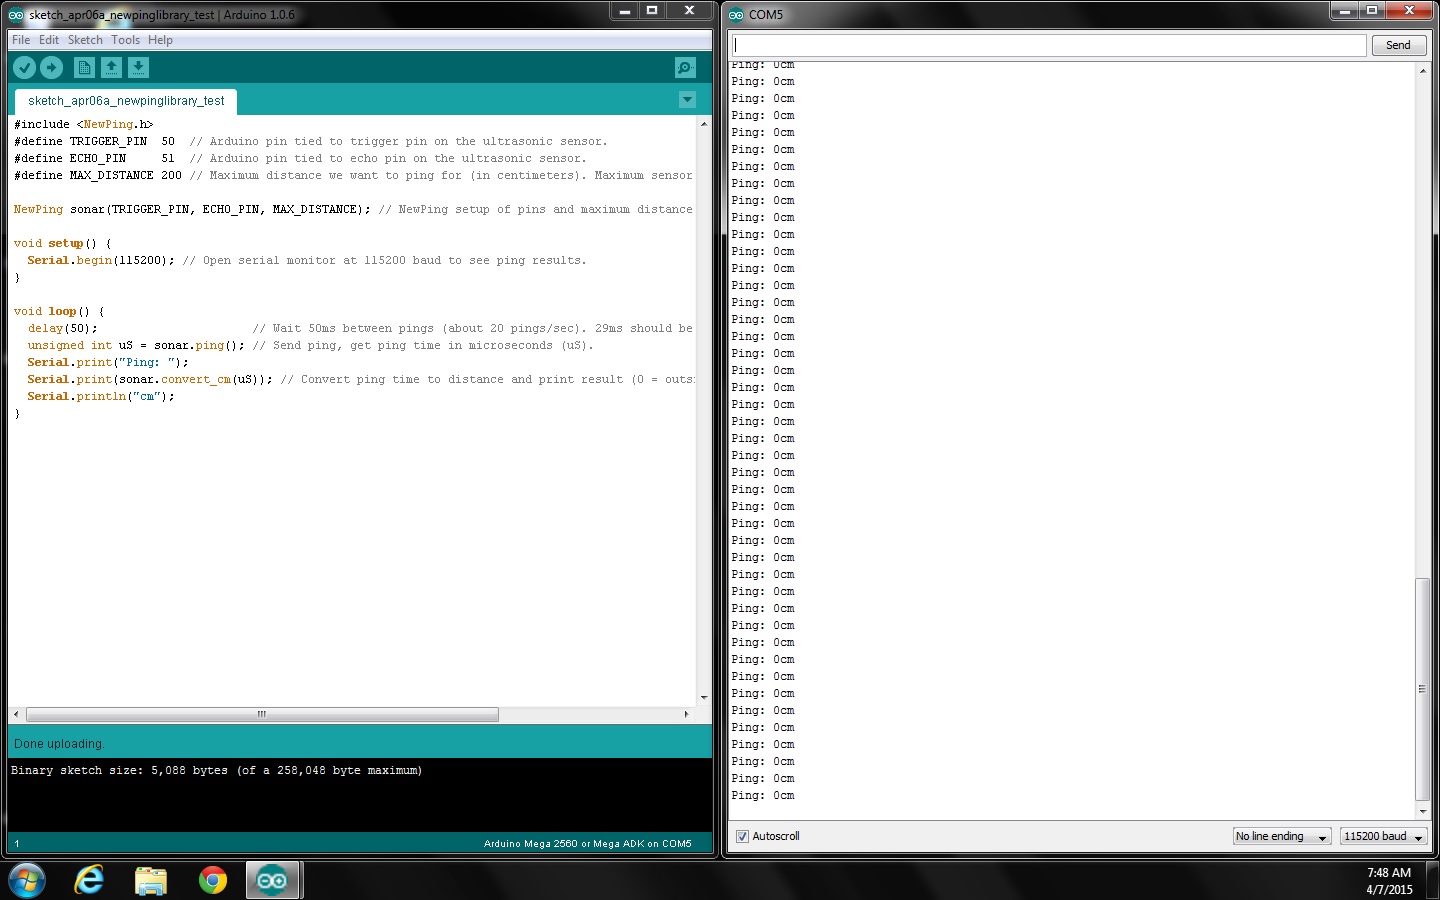Click the 'Arduino Mega 2560 or Mega ADK on COM5' status text

click(x=587, y=844)
